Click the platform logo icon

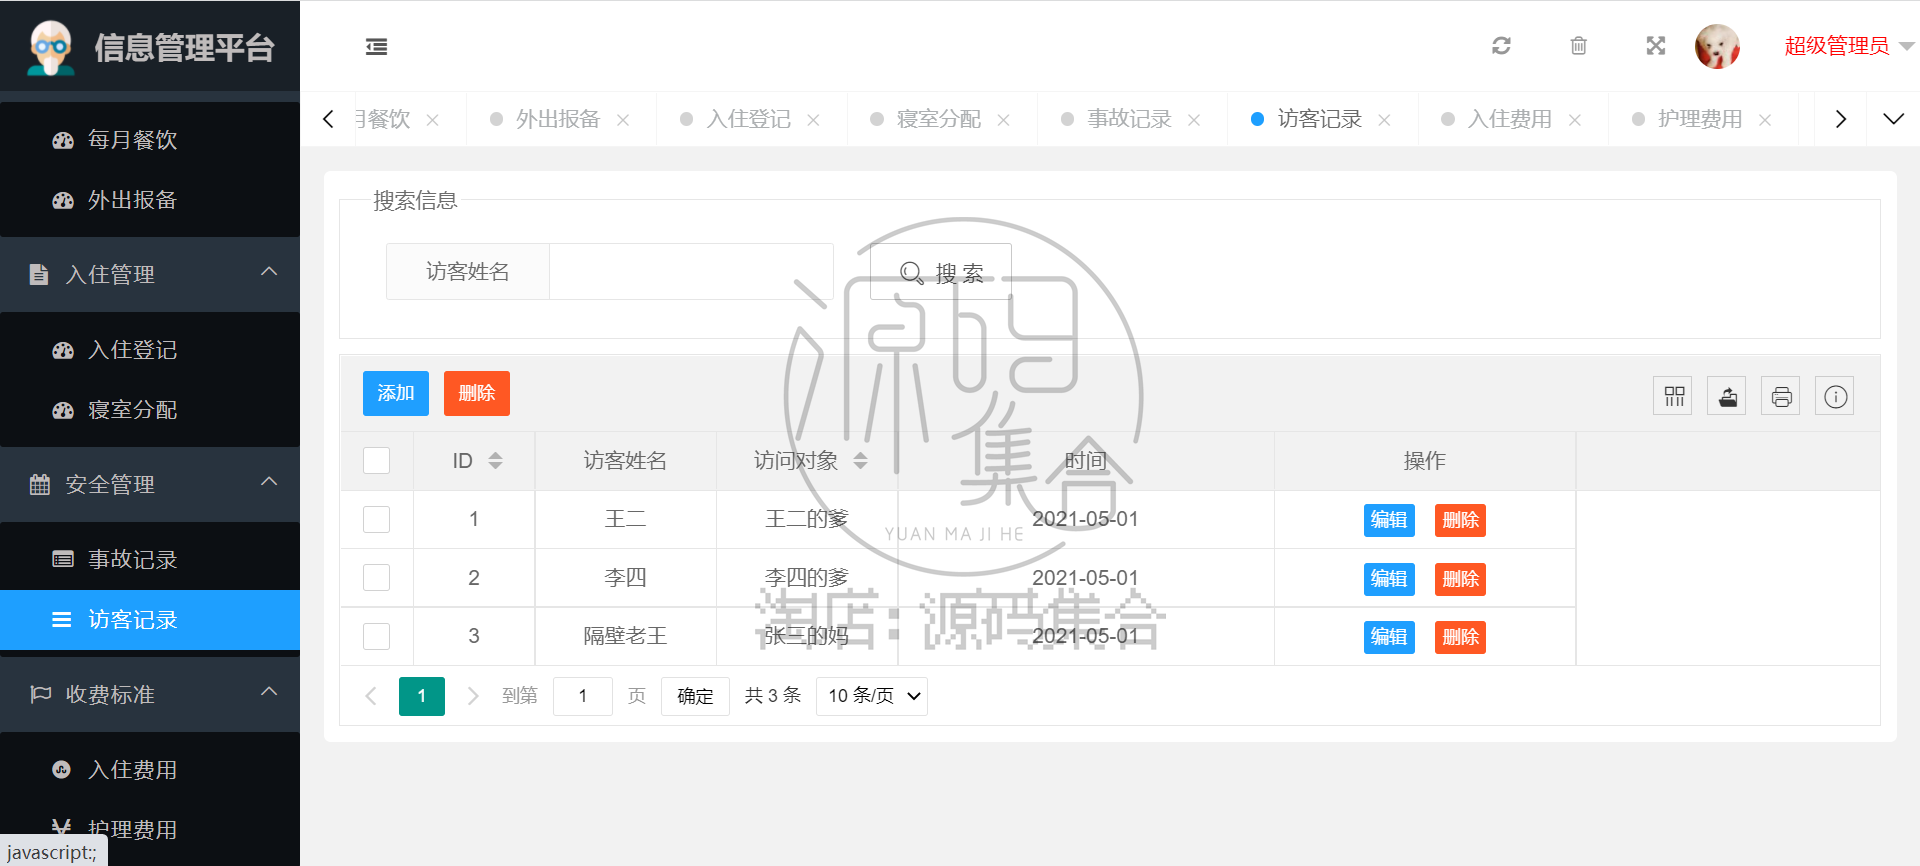[x=51, y=47]
